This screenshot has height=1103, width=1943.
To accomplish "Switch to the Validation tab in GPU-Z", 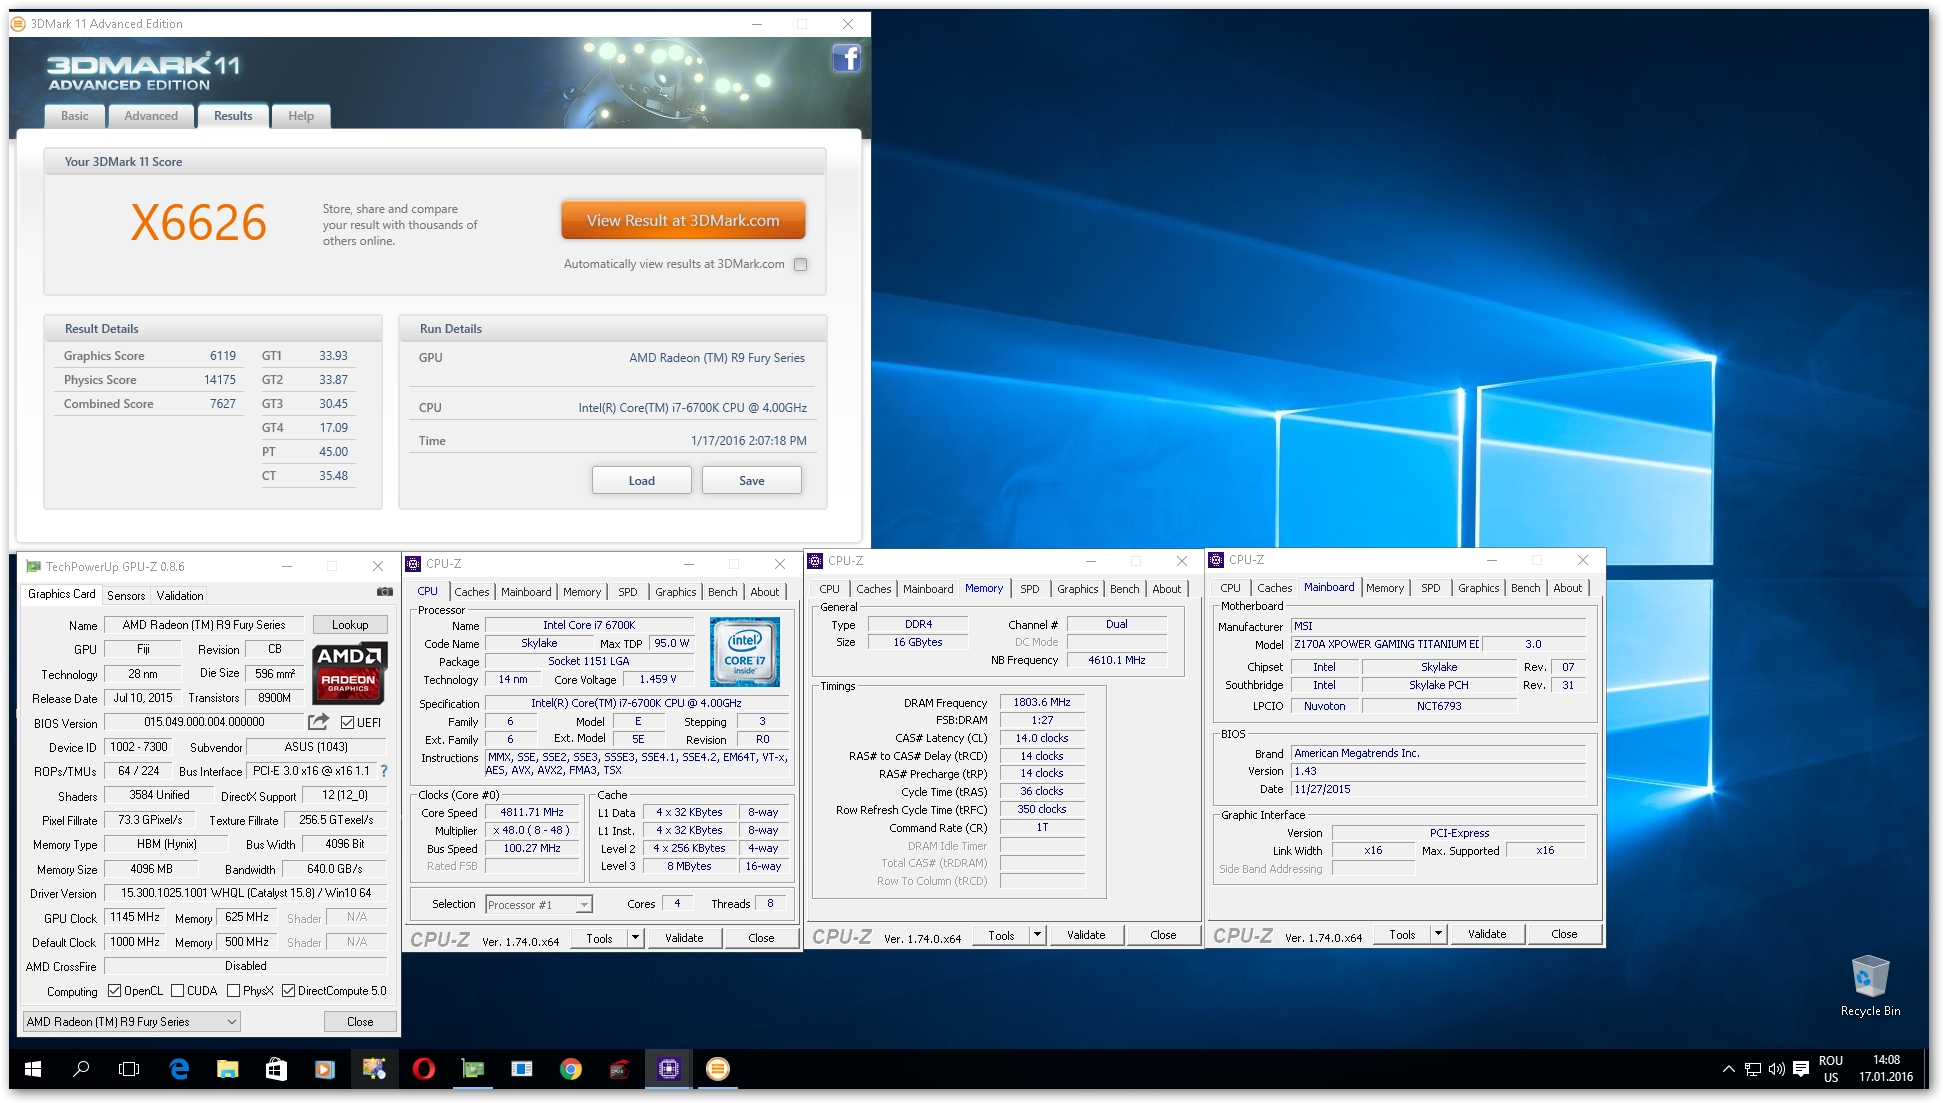I will [180, 595].
